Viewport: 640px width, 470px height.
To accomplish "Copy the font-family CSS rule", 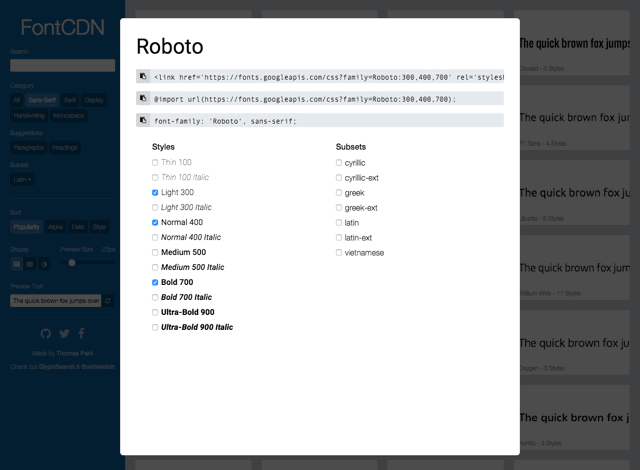I will [x=143, y=120].
